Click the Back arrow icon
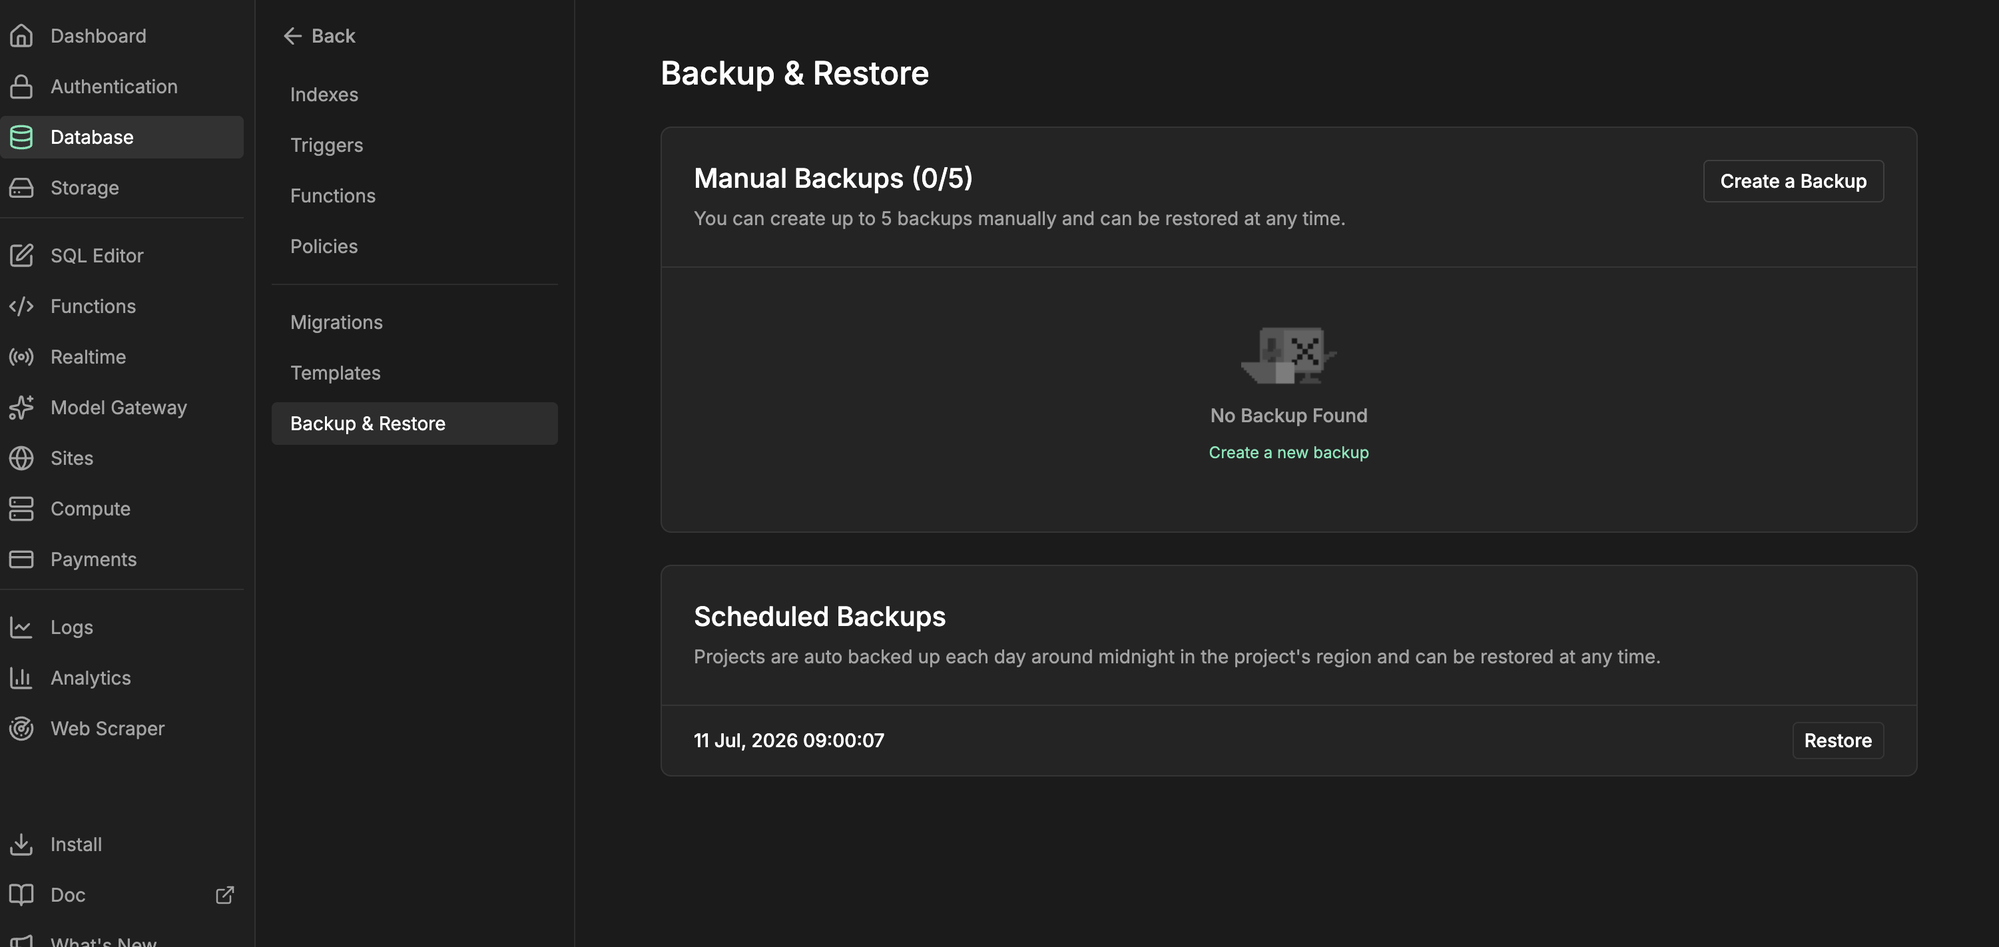The width and height of the screenshot is (1999, 947). pos(292,36)
